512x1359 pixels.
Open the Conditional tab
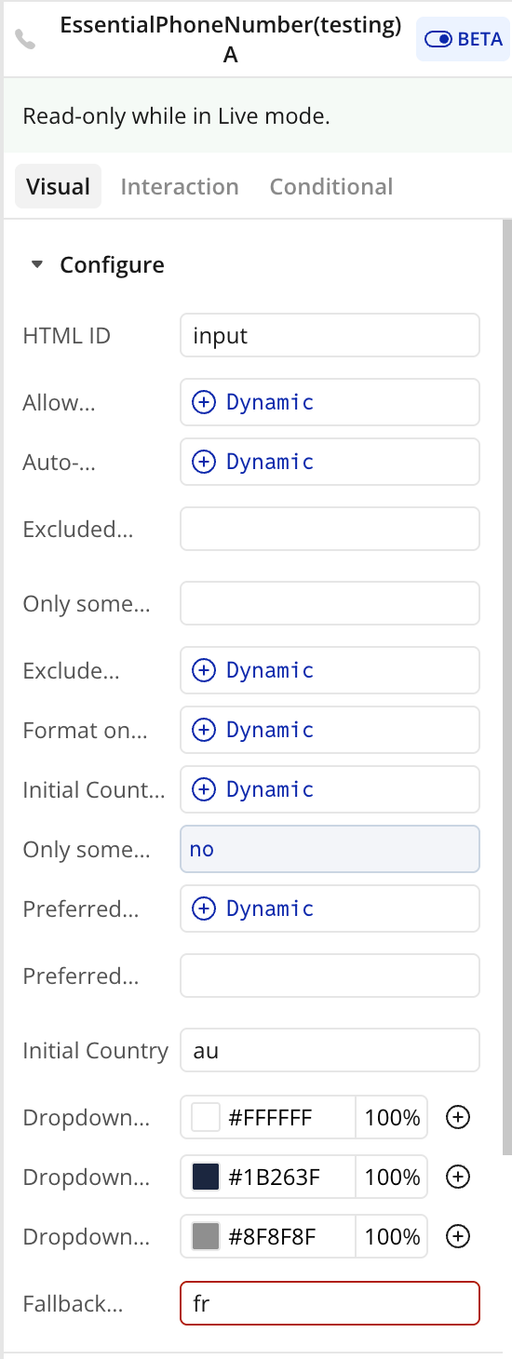331,187
